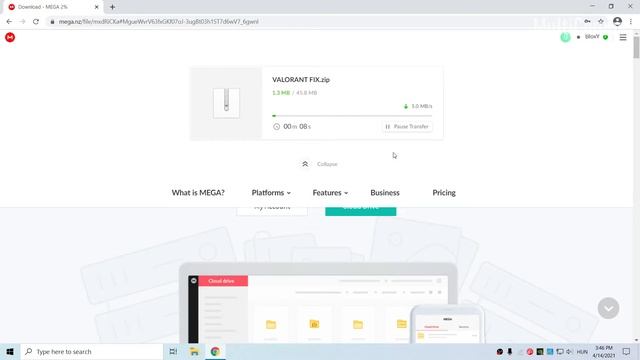Bookmark this page with the star icon
This screenshot has width=640, height=360.
coord(601,21)
